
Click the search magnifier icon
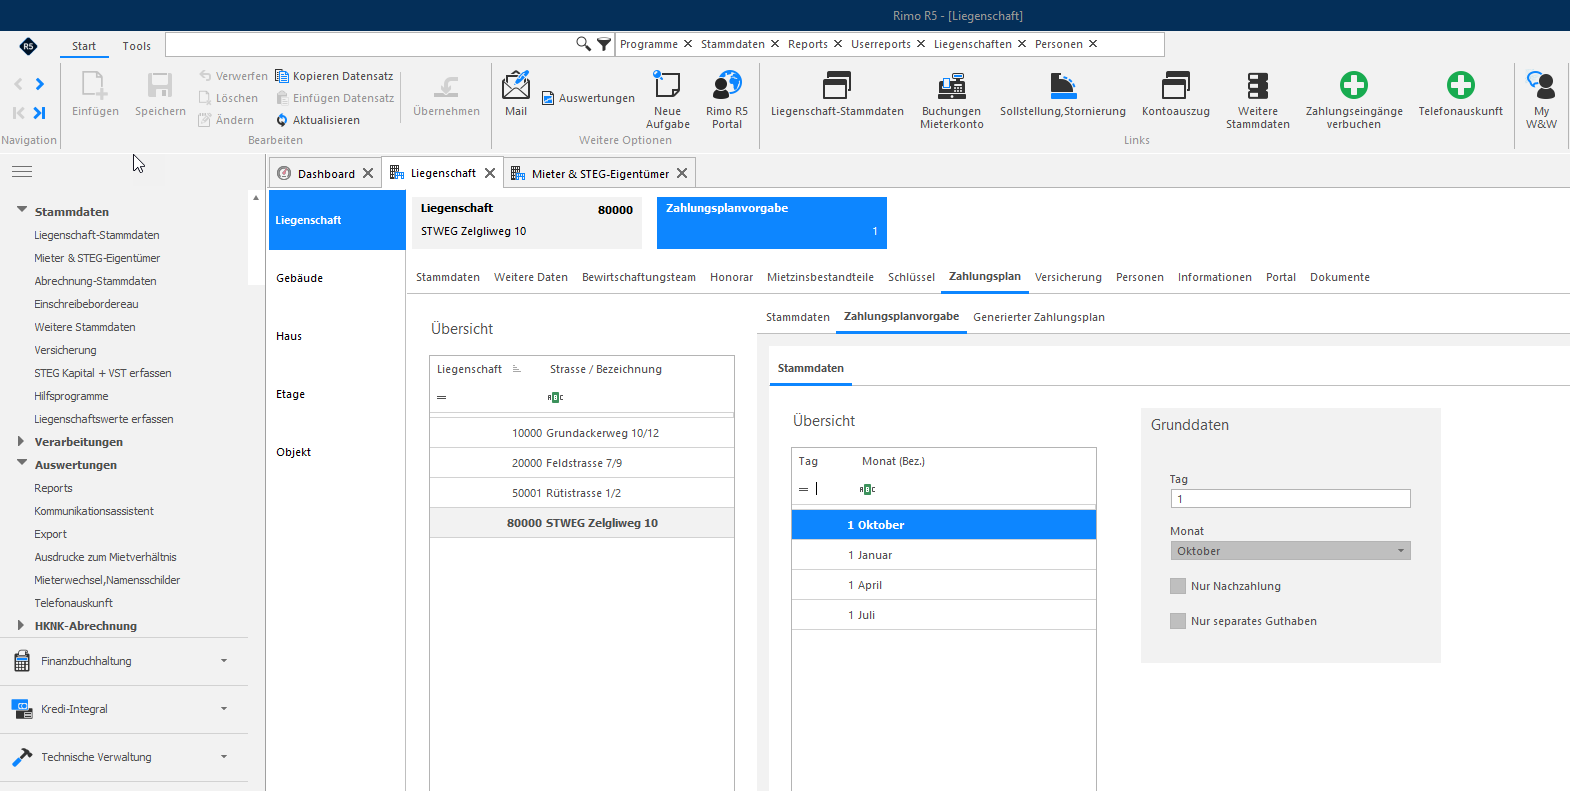point(583,44)
